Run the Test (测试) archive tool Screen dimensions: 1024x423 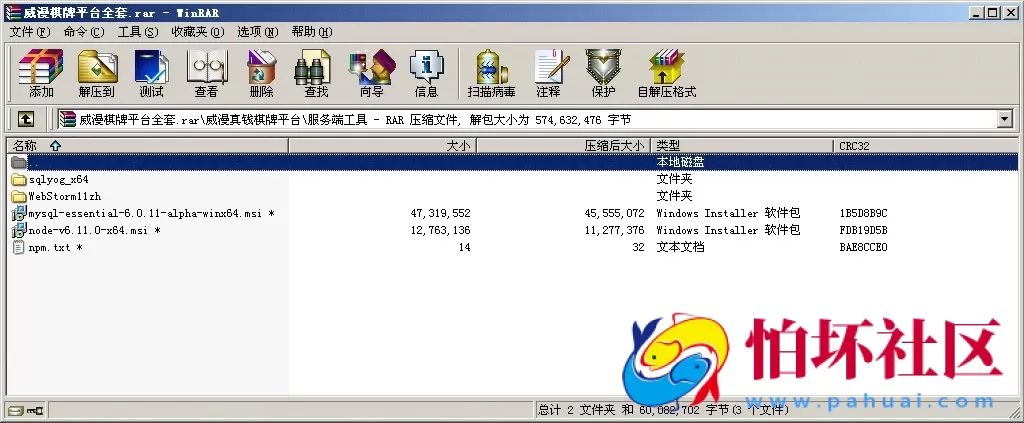point(152,72)
